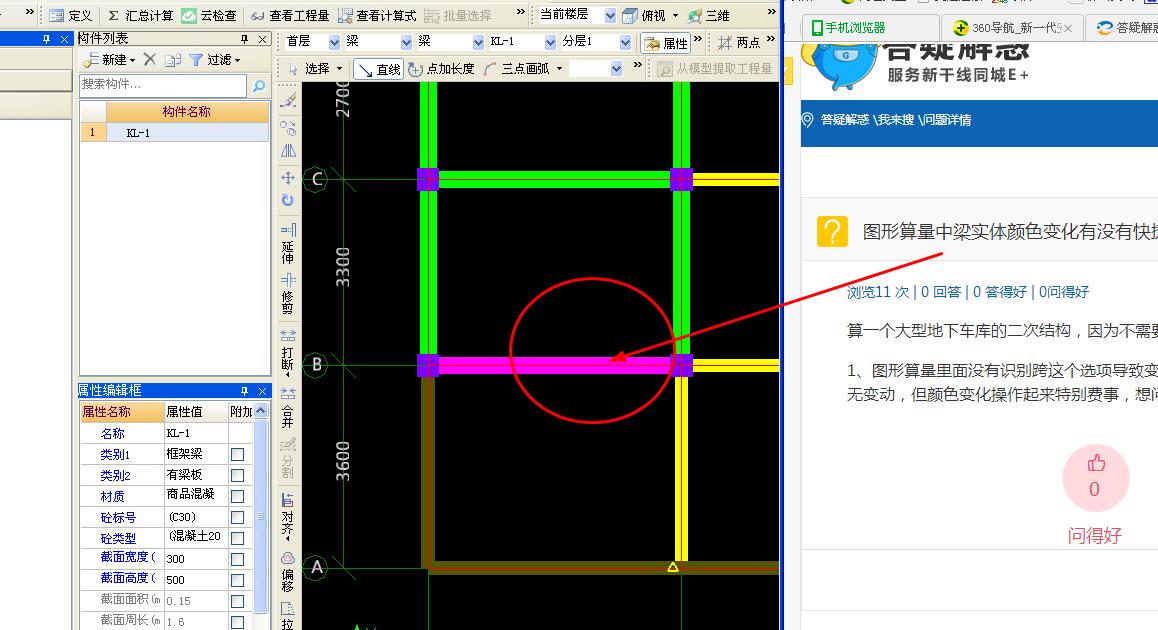Select KL-1 row in component list
1158x630 pixels.
pos(174,133)
